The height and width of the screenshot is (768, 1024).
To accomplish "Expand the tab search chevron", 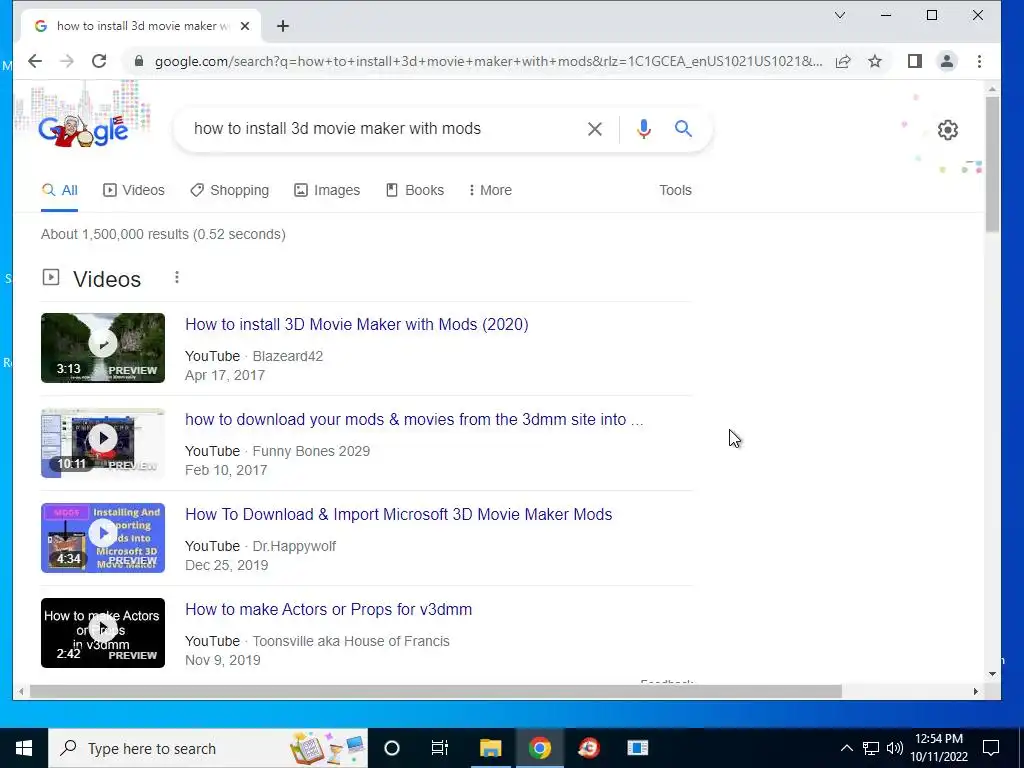I will click(840, 15).
